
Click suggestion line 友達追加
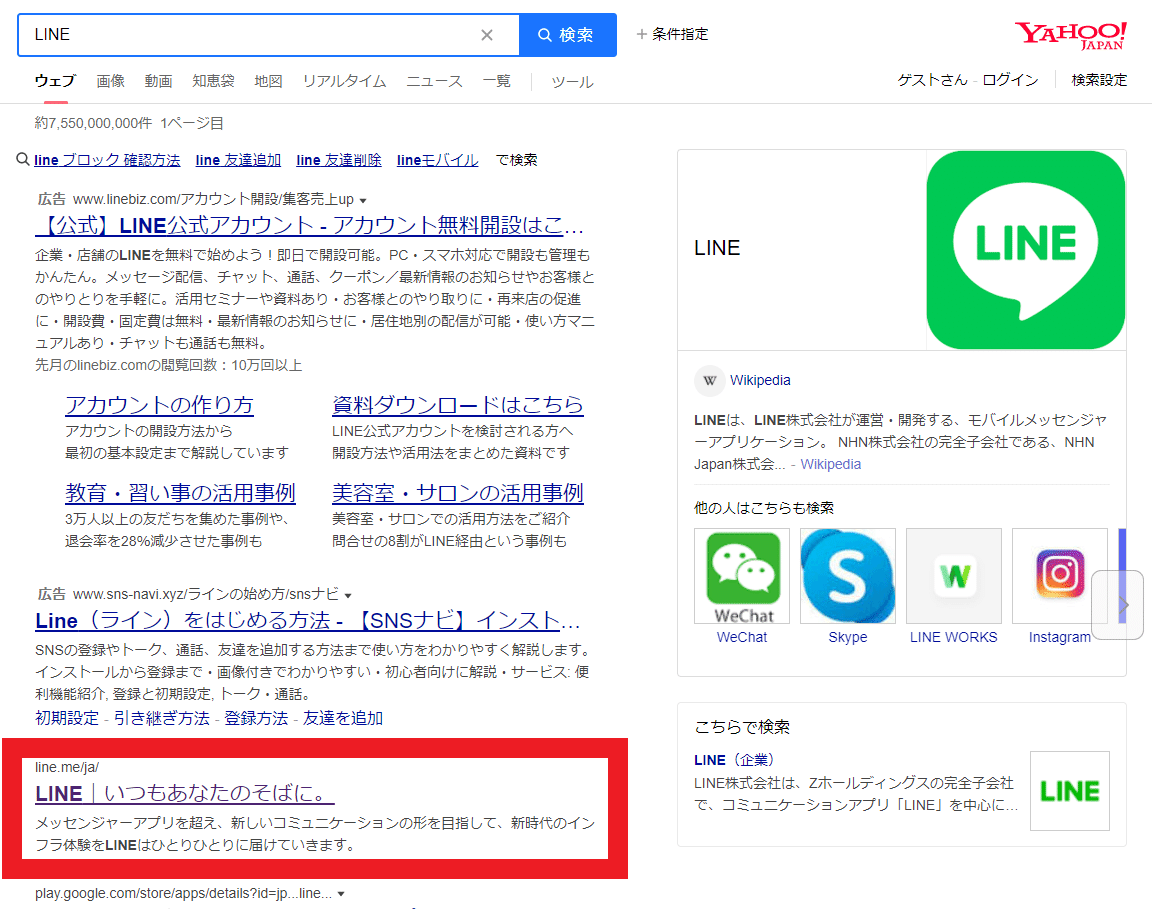point(238,159)
